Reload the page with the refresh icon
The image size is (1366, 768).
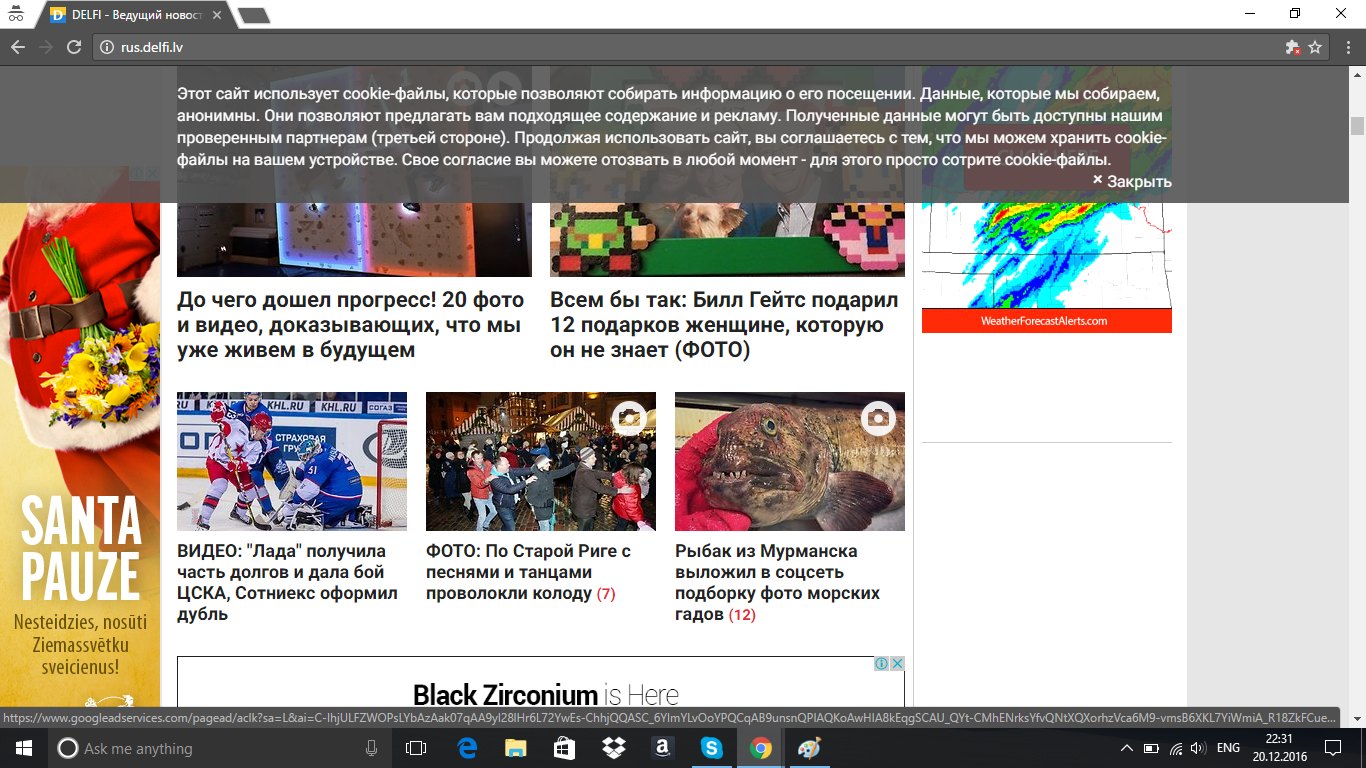pos(73,47)
